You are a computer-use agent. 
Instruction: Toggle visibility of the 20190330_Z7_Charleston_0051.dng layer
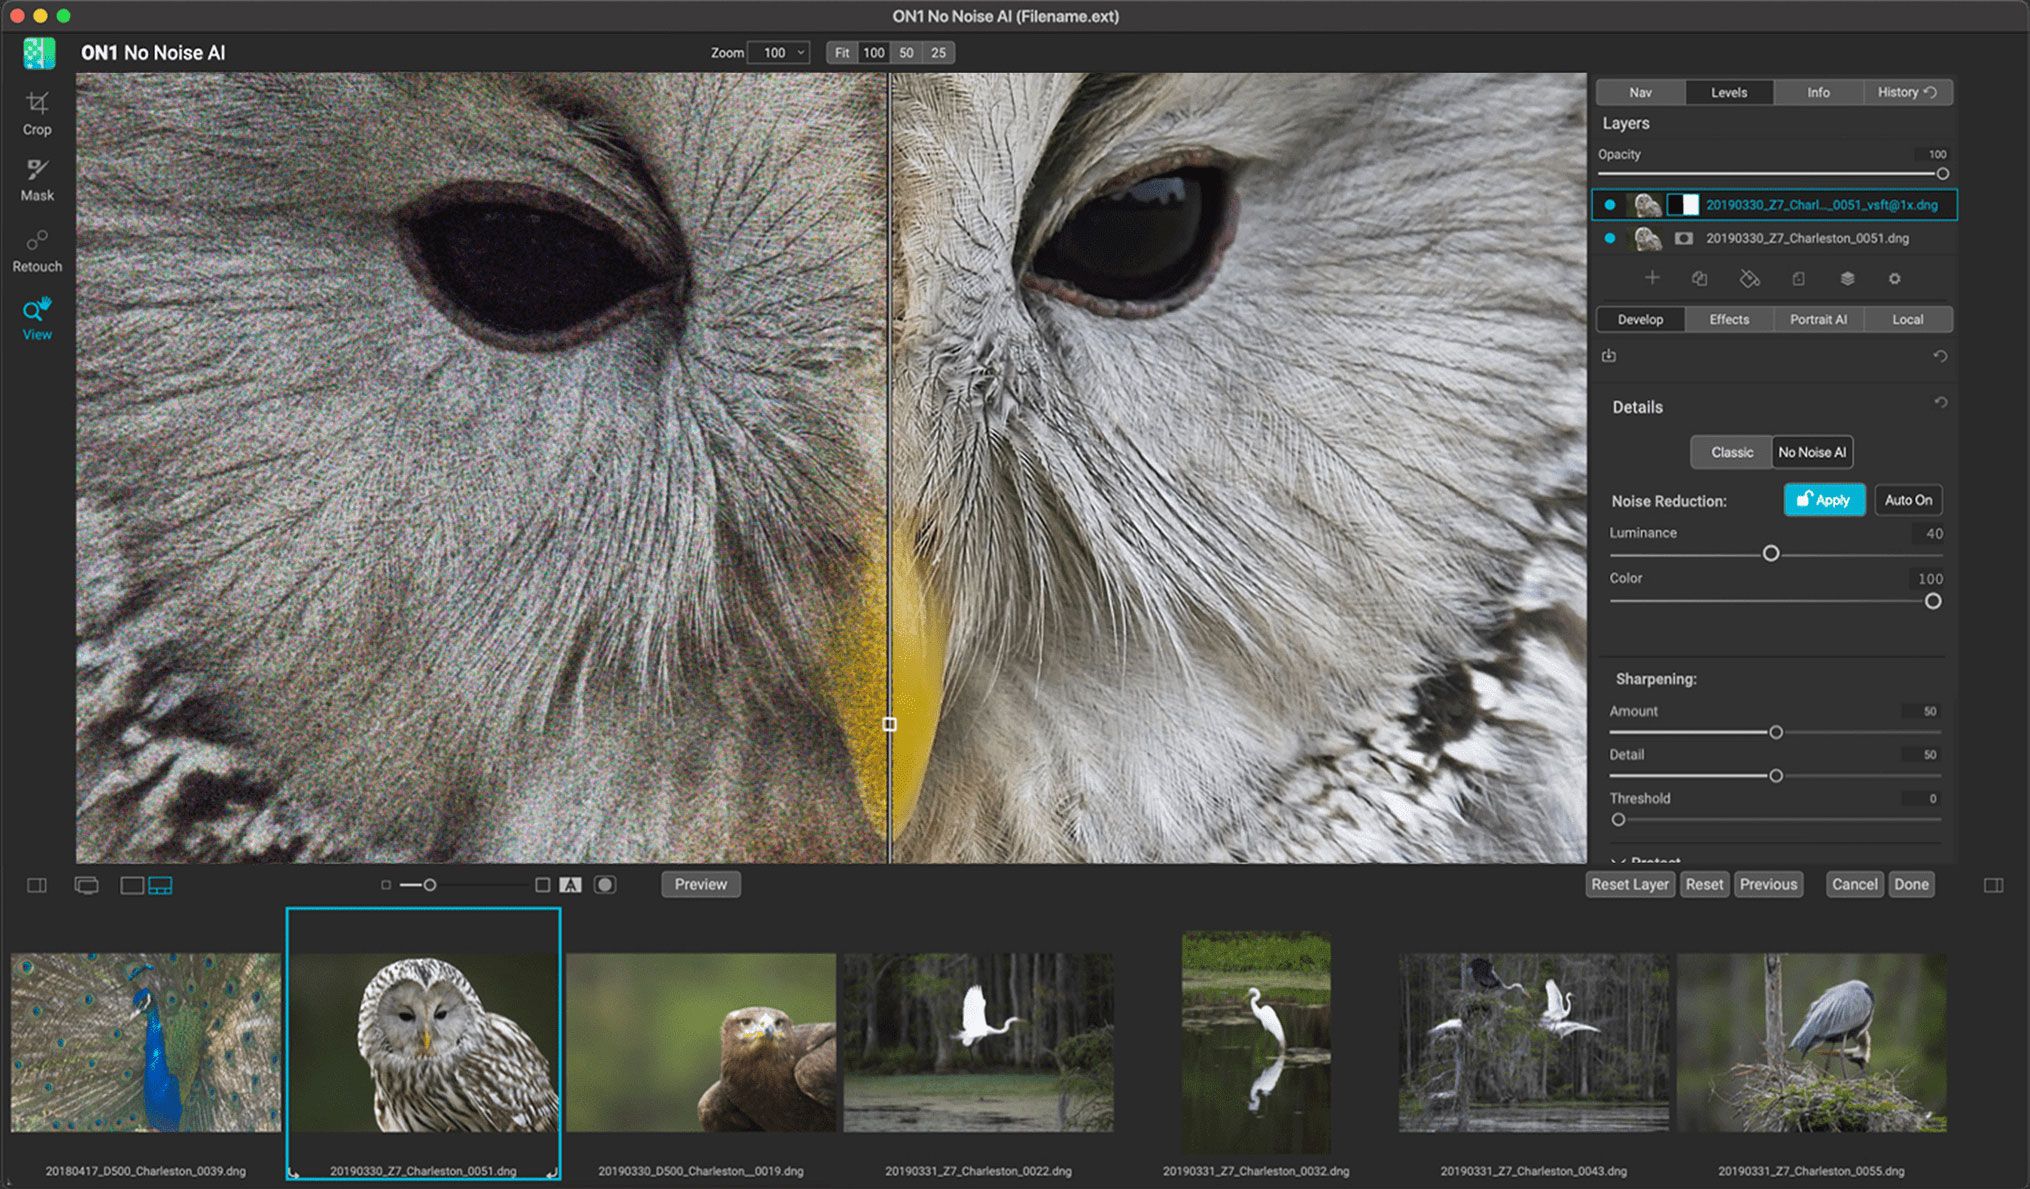tap(1610, 238)
